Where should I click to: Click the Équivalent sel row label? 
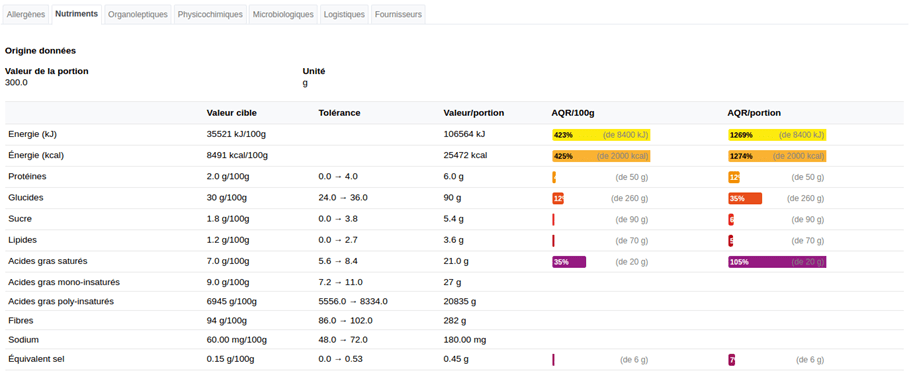pos(36,359)
